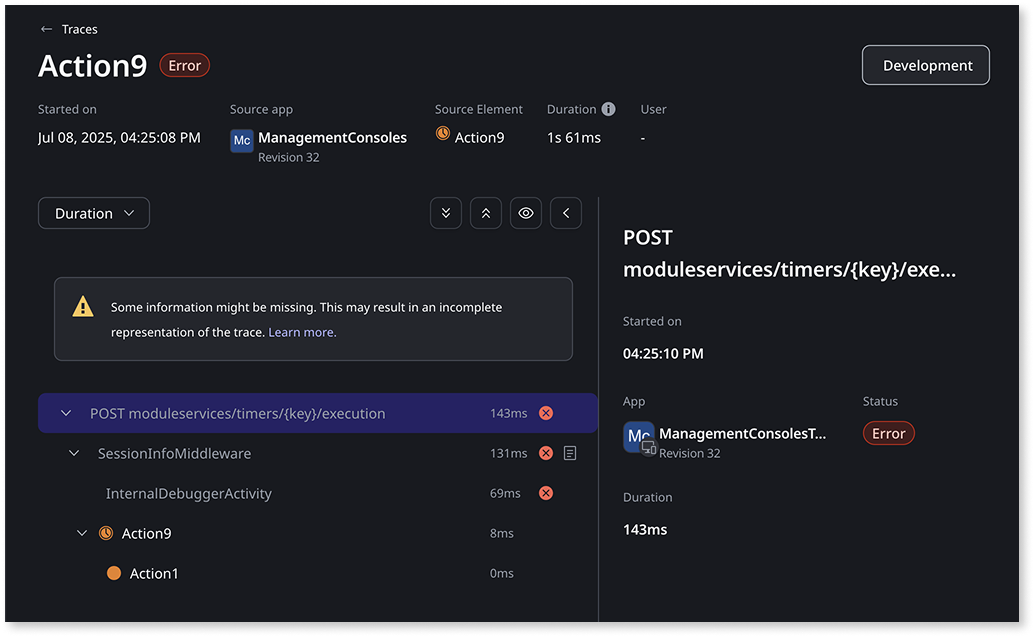This screenshot has width=1034, height=637.
Task: Click the Error badge next to Action9 title
Action: pyautogui.click(x=184, y=64)
